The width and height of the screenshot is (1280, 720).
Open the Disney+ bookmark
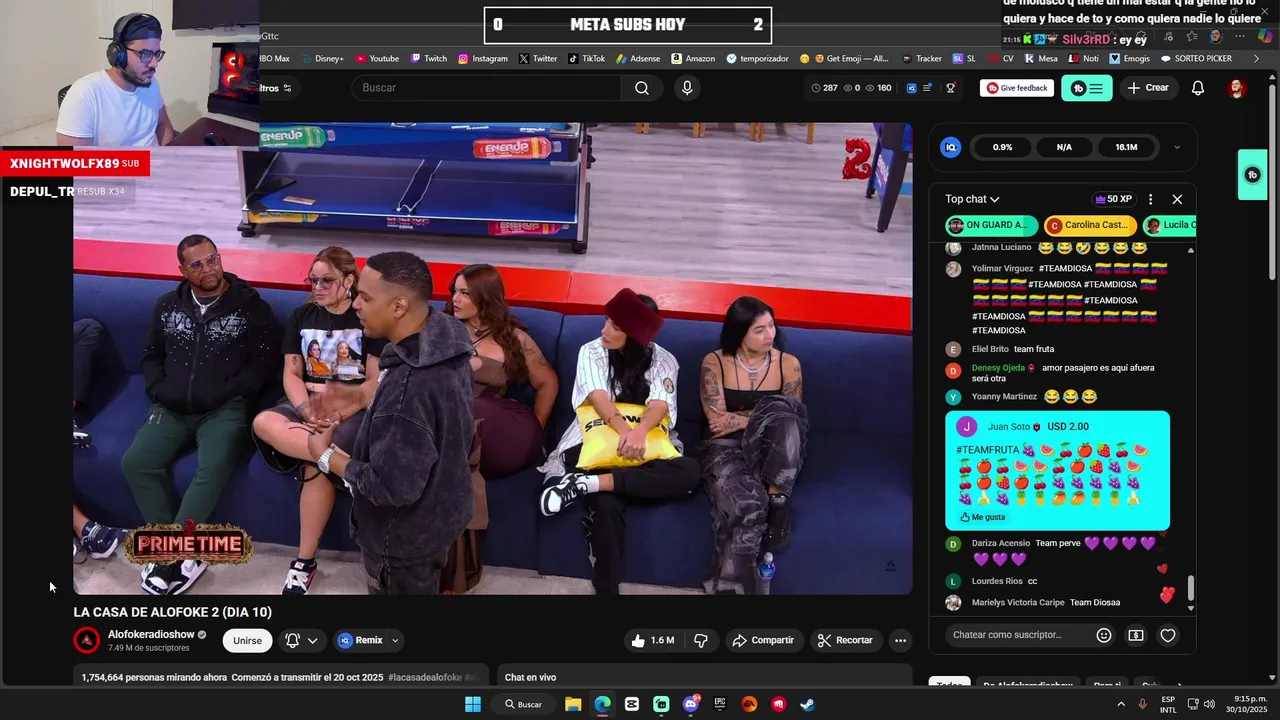tap(322, 59)
